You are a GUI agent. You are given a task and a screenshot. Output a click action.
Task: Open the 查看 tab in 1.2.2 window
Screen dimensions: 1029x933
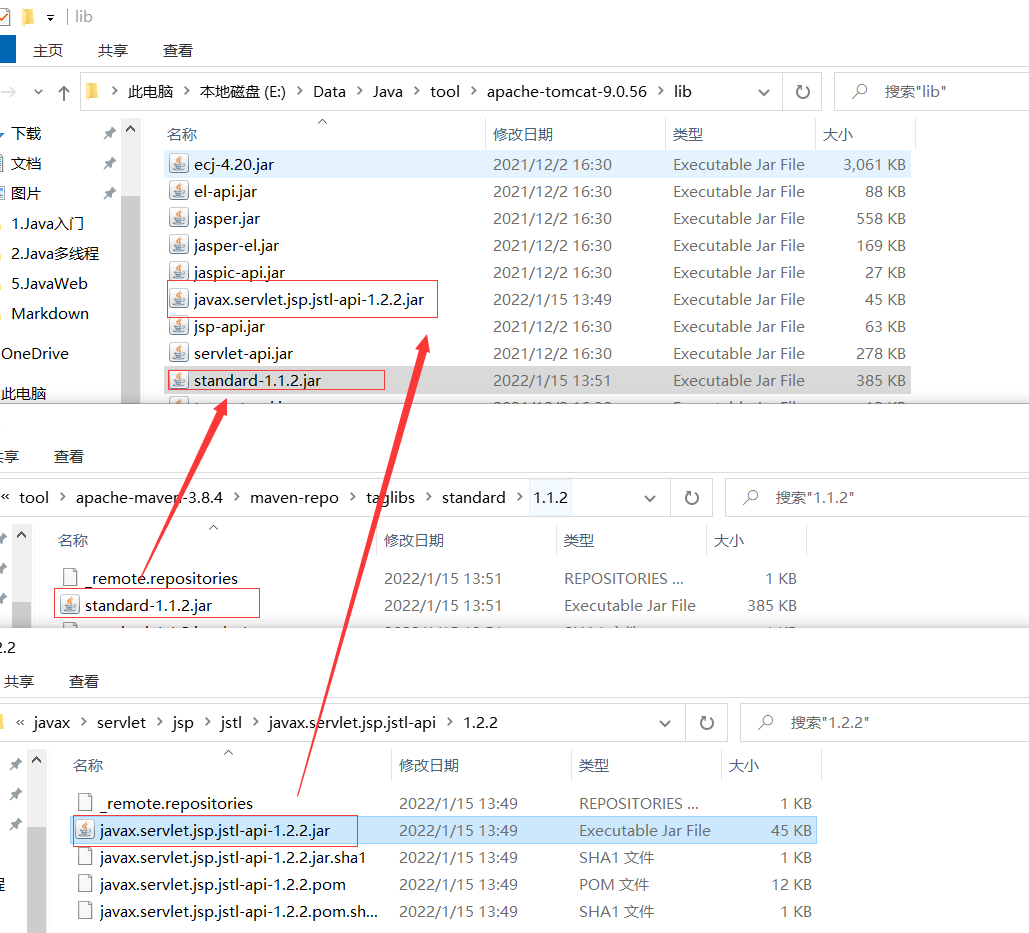coord(83,682)
